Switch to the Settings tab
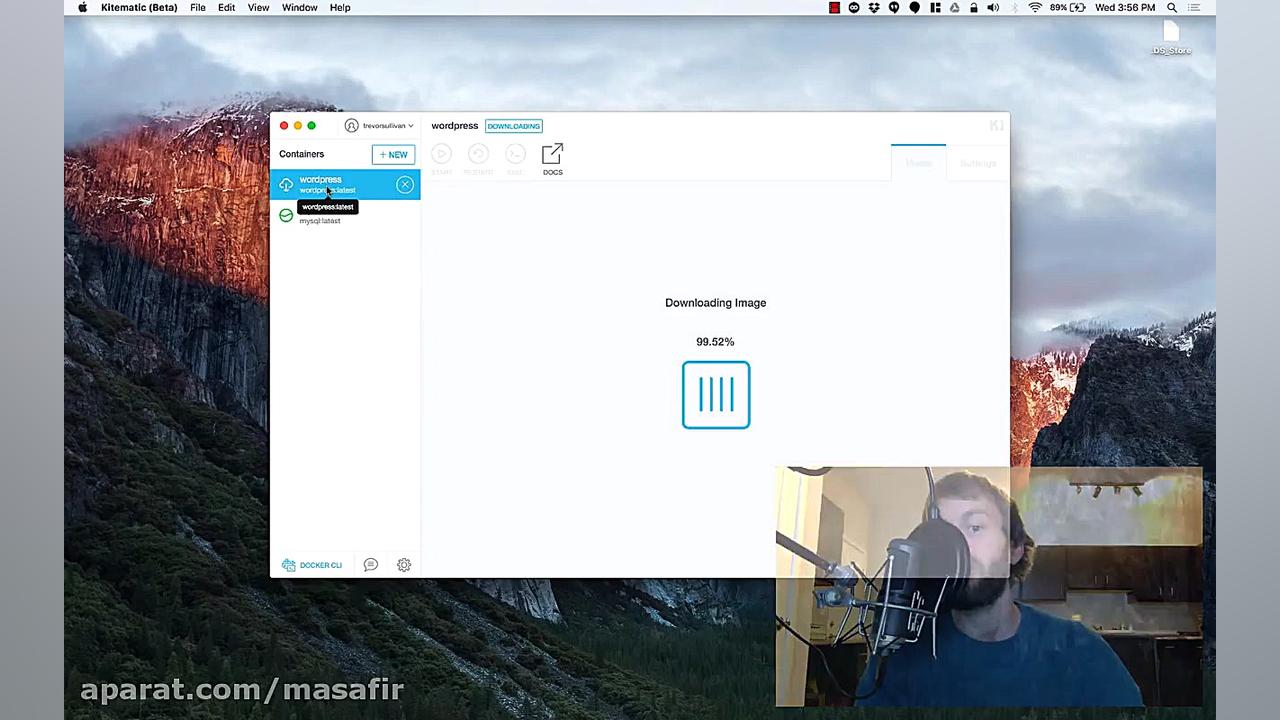The image size is (1280, 720). click(x=977, y=163)
